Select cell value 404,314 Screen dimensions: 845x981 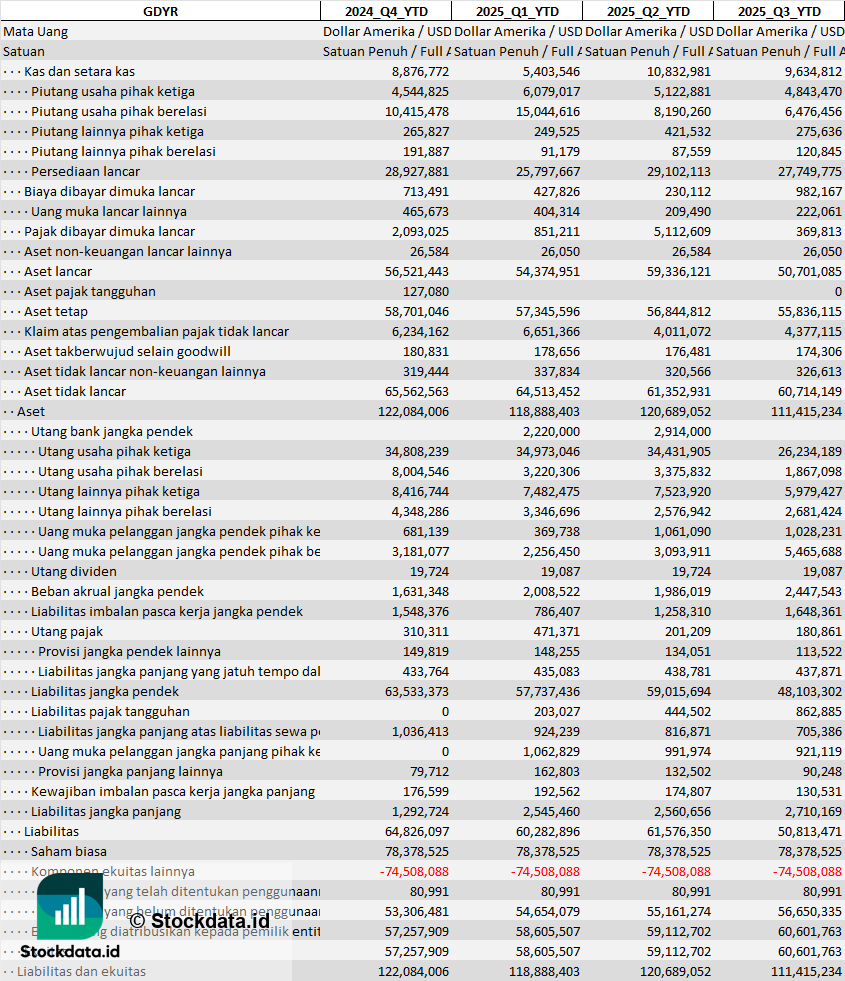tap(557, 211)
